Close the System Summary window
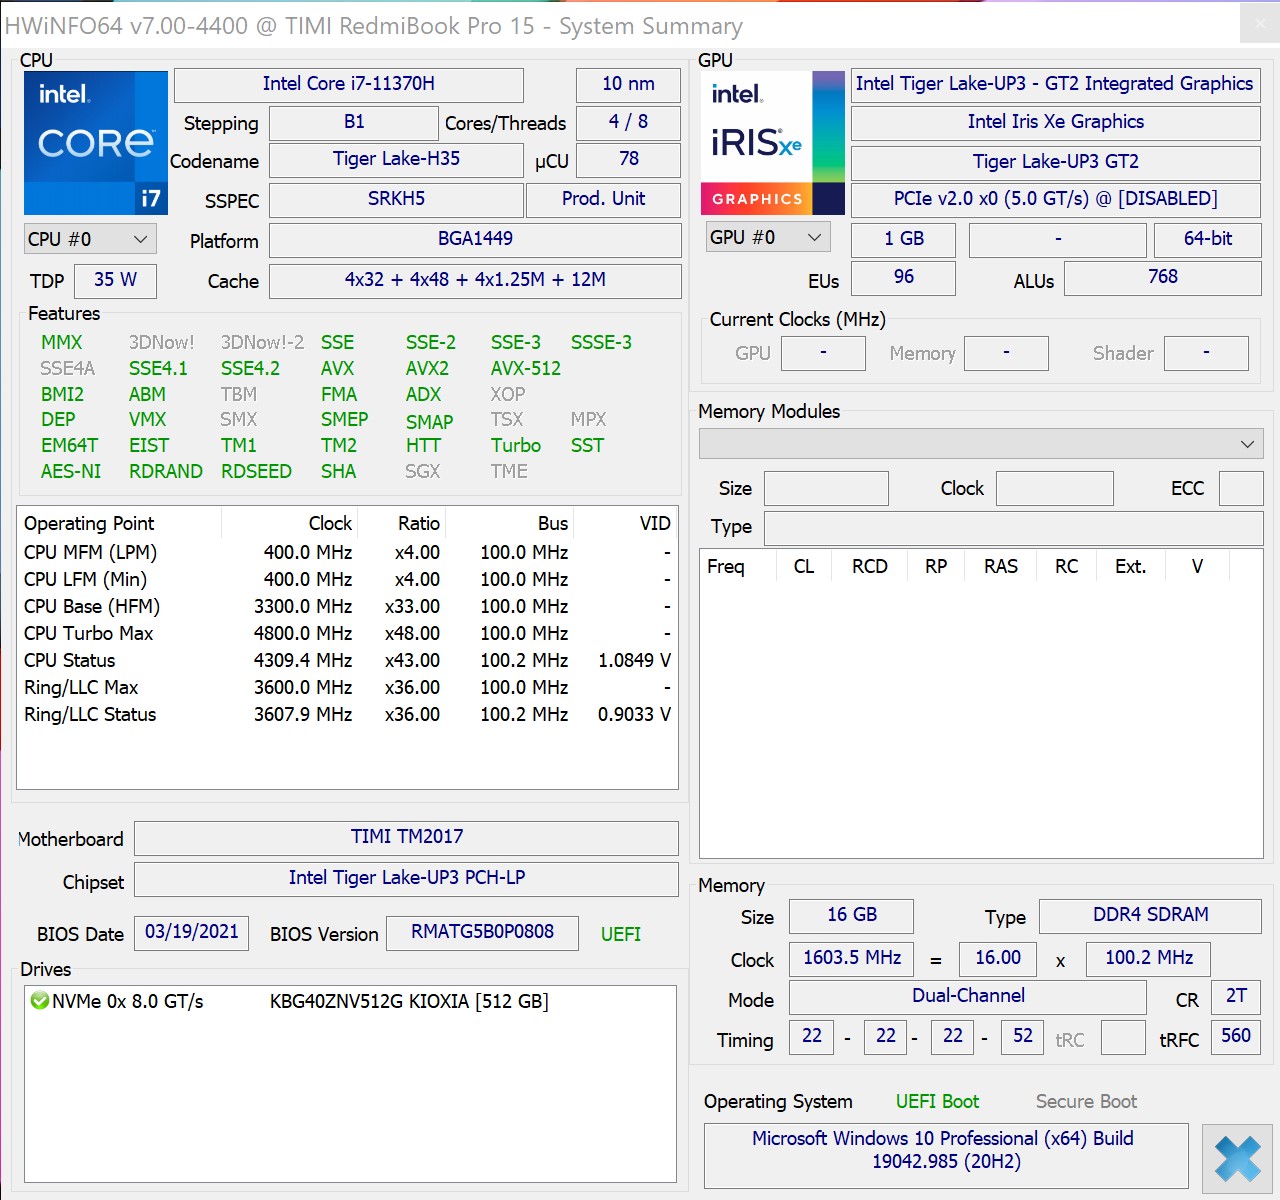The image size is (1280, 1200). pyautogui.click(x=1259, y=23)
